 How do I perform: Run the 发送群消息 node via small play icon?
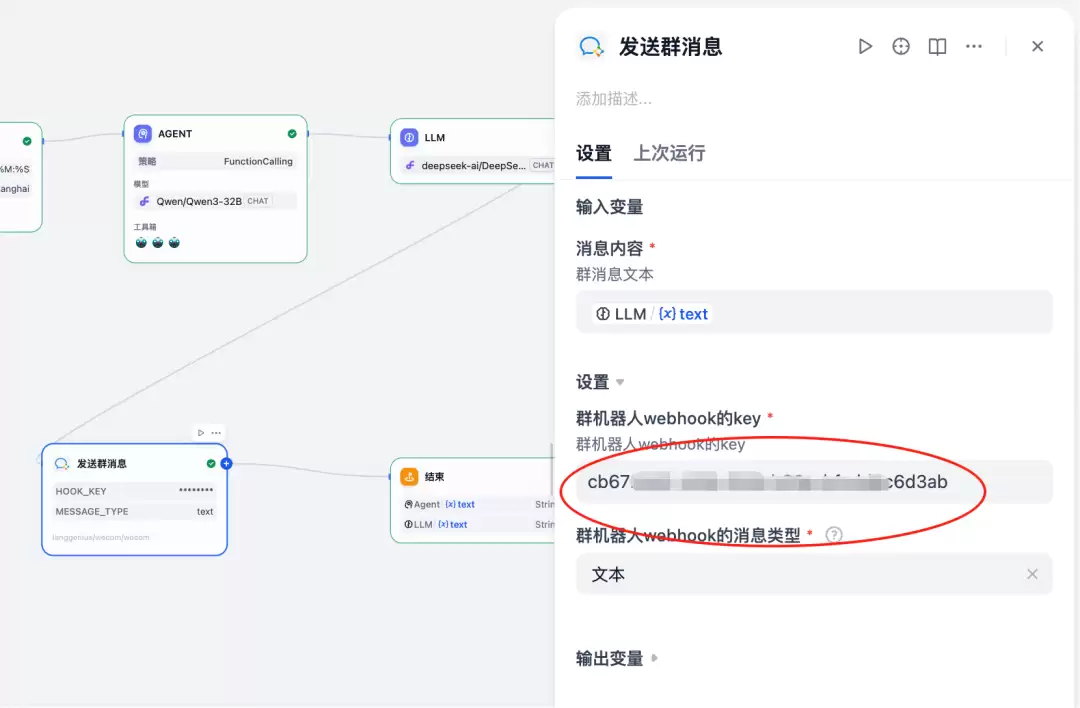(x=200, y=433)
